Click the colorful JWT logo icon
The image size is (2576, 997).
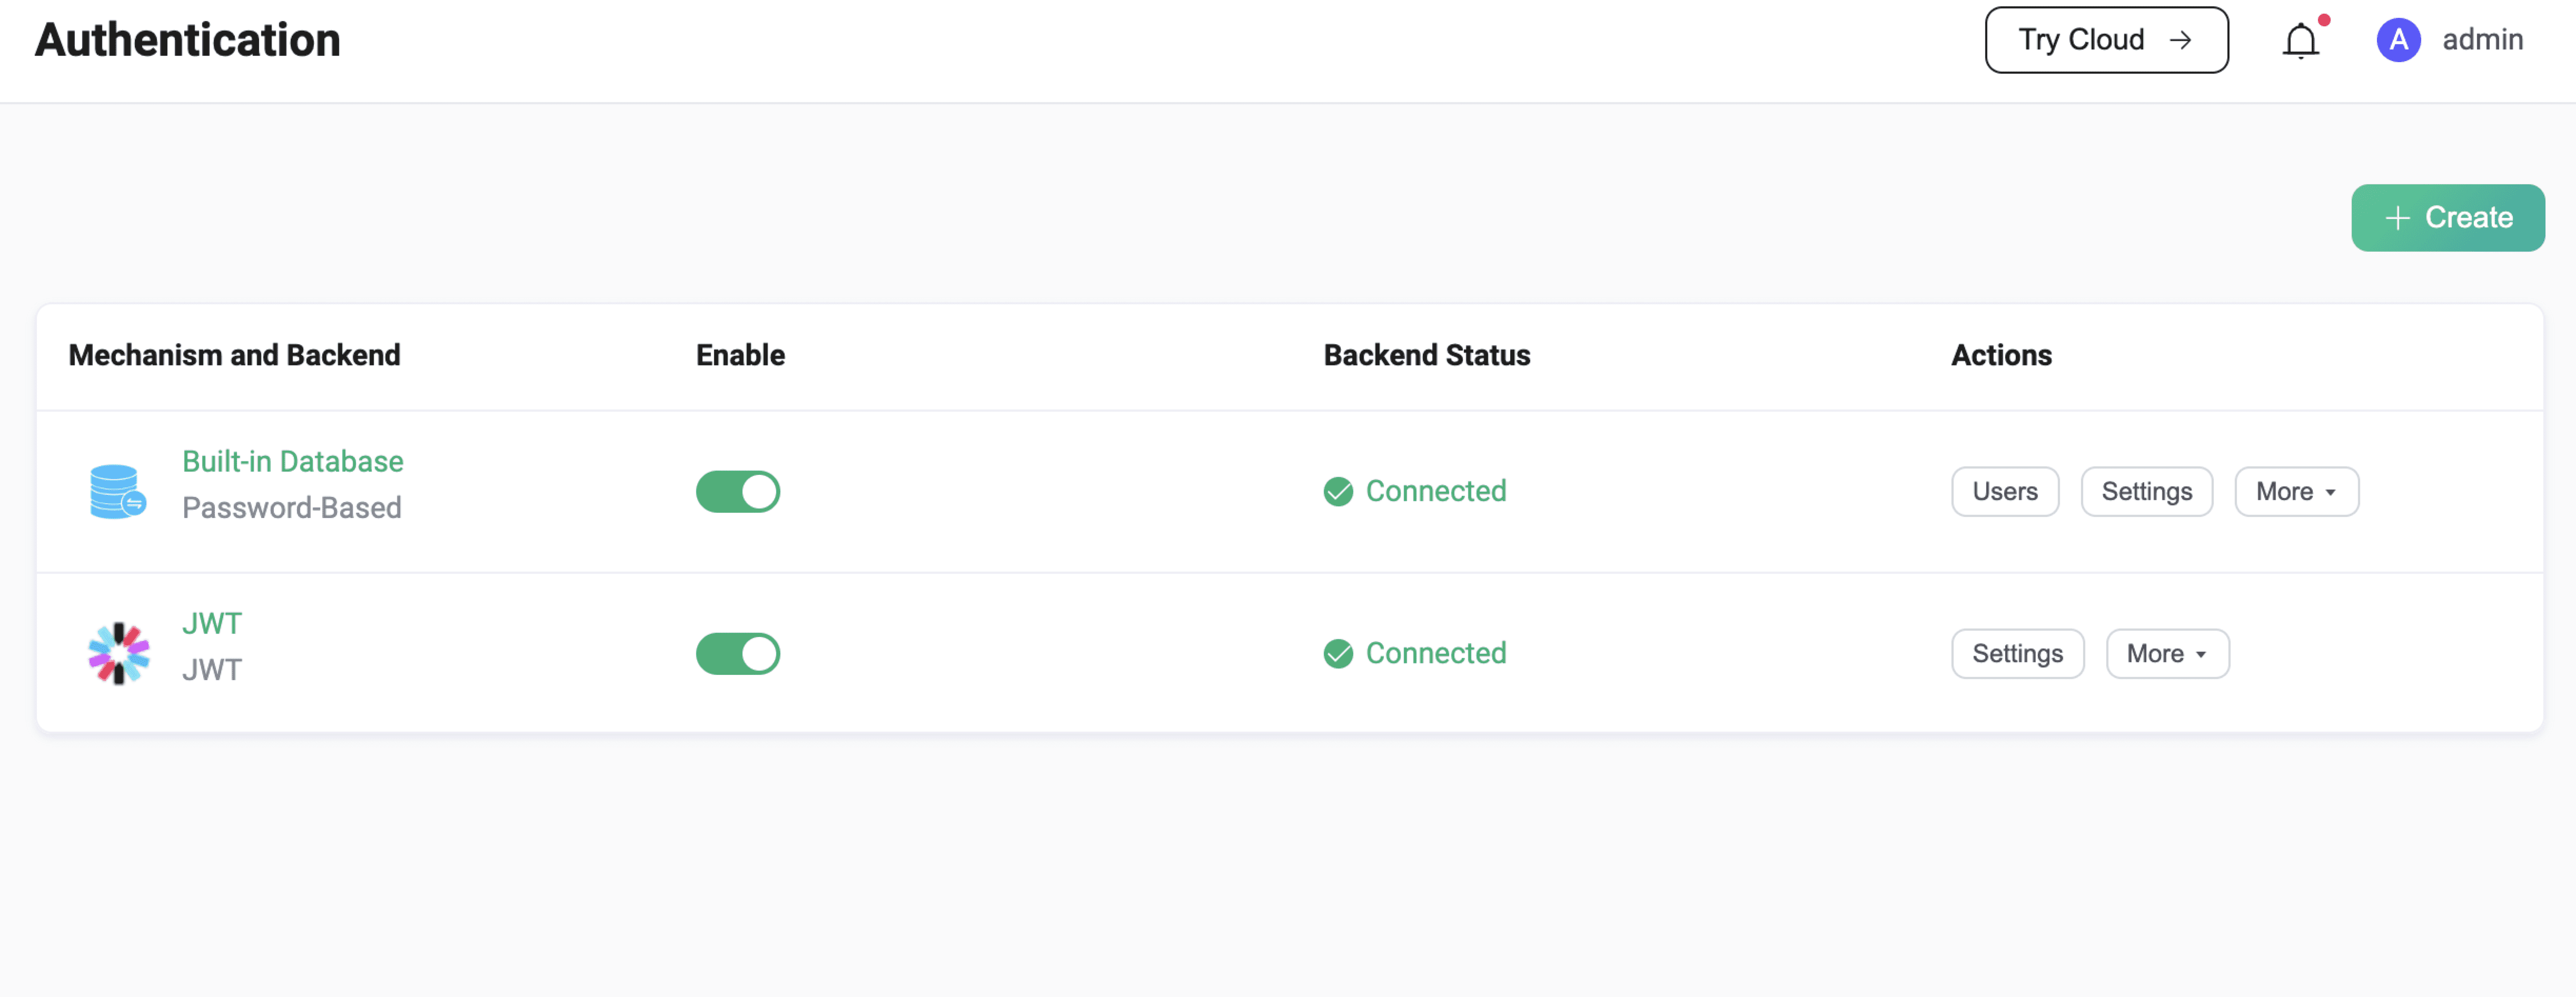(119, 653)
